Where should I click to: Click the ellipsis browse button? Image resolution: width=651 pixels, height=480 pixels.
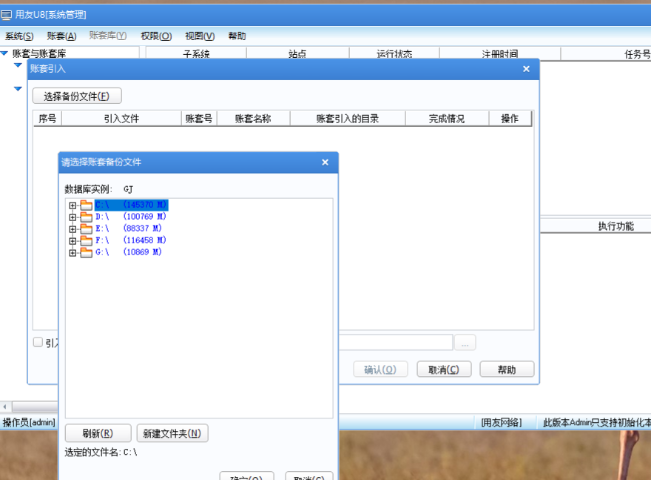465,343
